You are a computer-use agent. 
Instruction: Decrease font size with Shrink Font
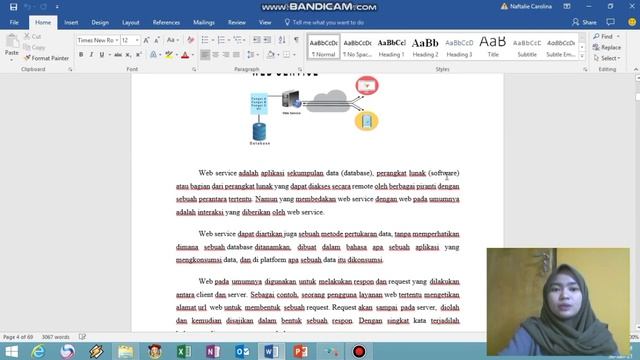[x=157, y=40]
